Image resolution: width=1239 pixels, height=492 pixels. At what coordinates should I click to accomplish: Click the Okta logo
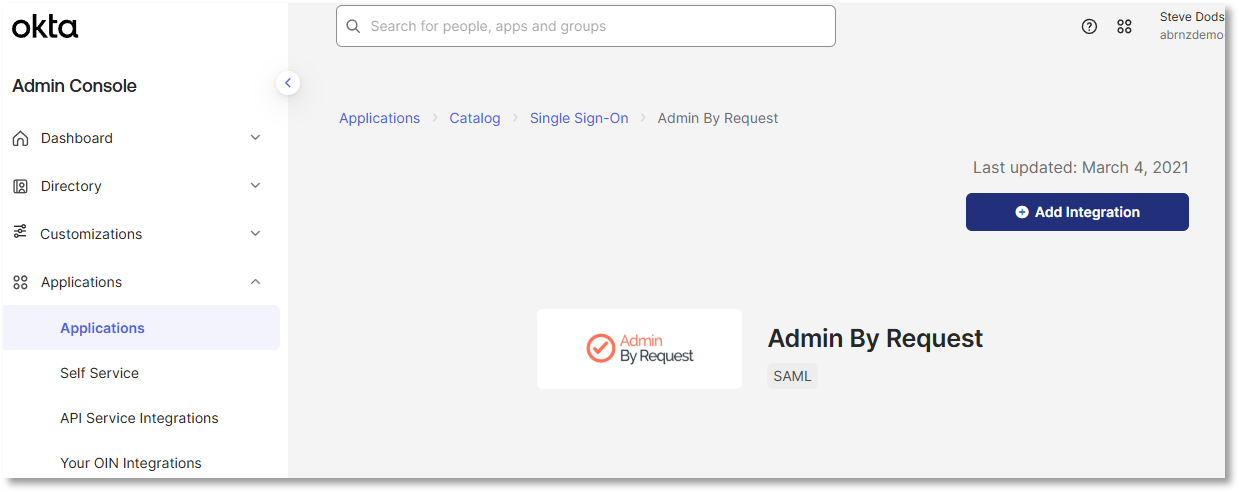tap(45, 27)
